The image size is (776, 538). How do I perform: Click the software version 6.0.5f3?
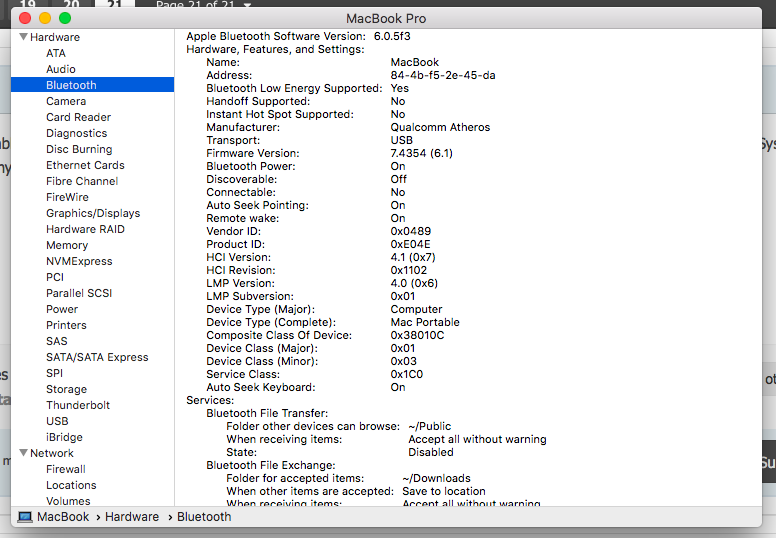392,36
